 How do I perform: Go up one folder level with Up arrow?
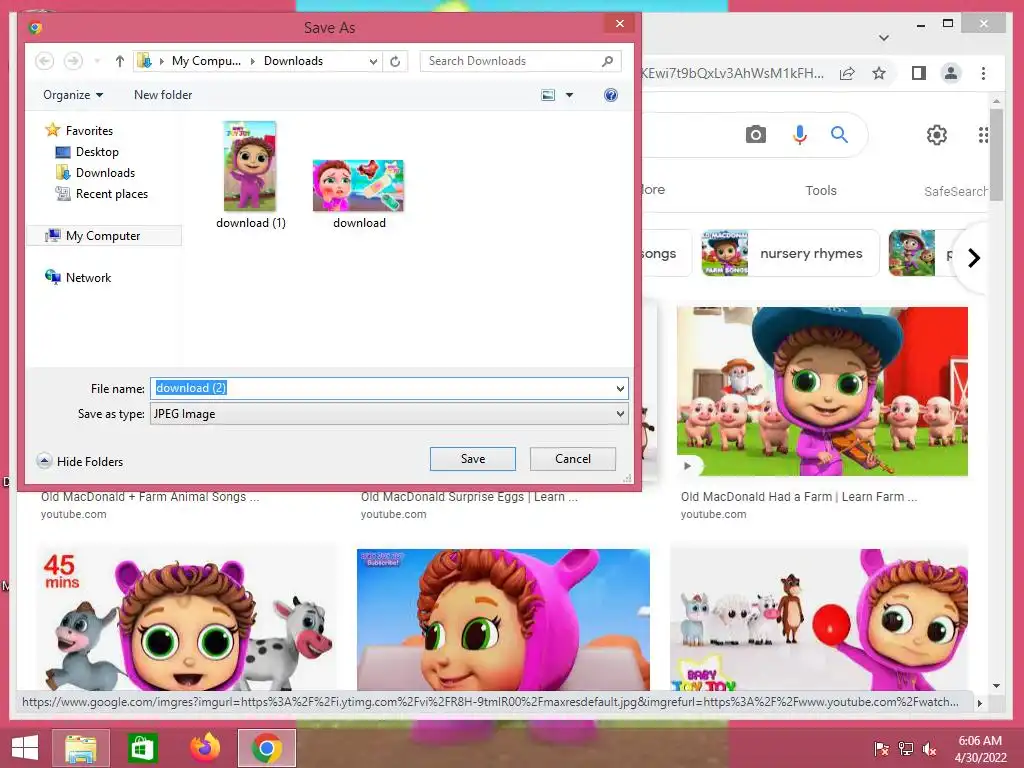tap(120, 61)
